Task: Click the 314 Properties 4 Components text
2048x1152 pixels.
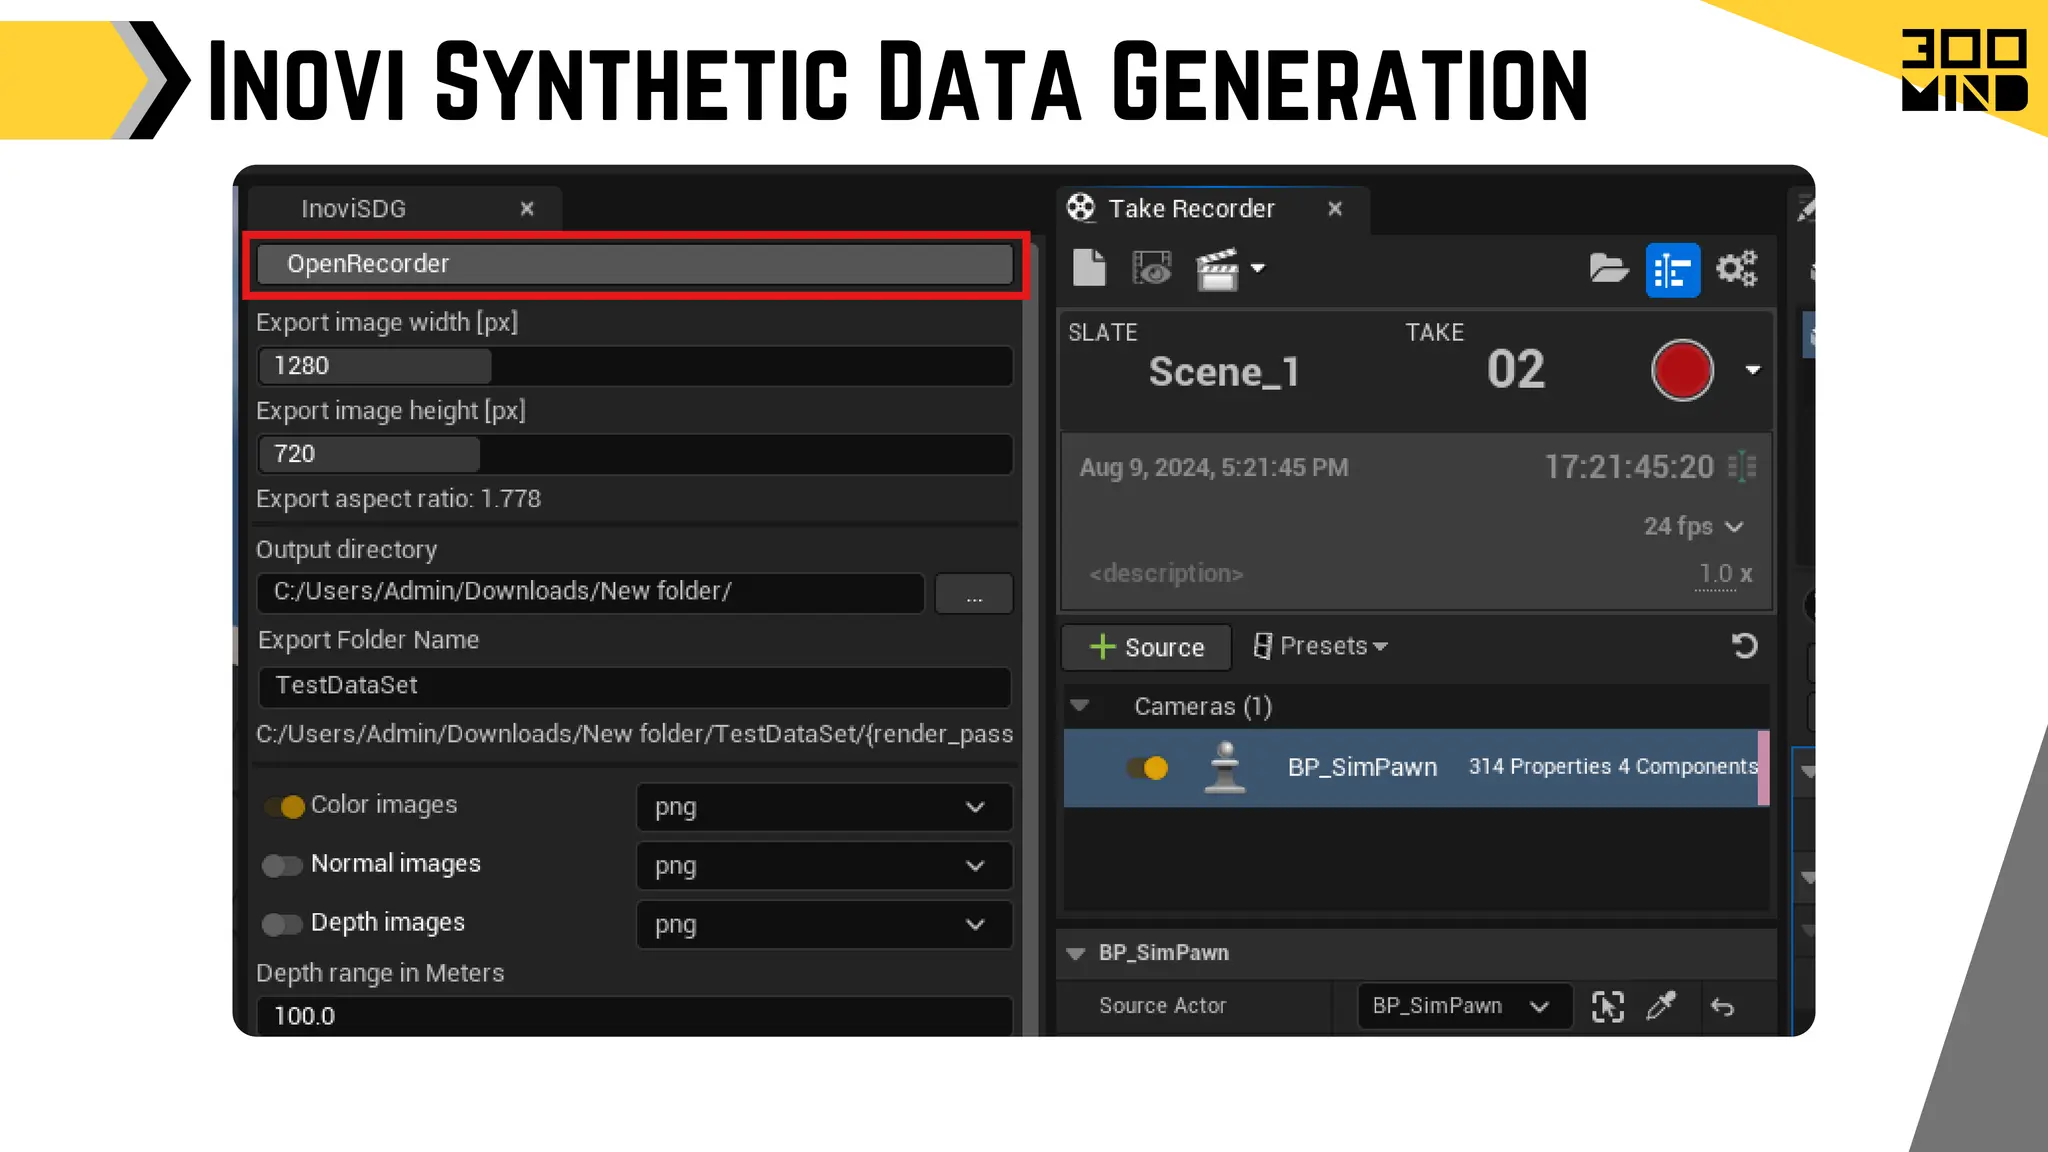Action: point(1613,767)
